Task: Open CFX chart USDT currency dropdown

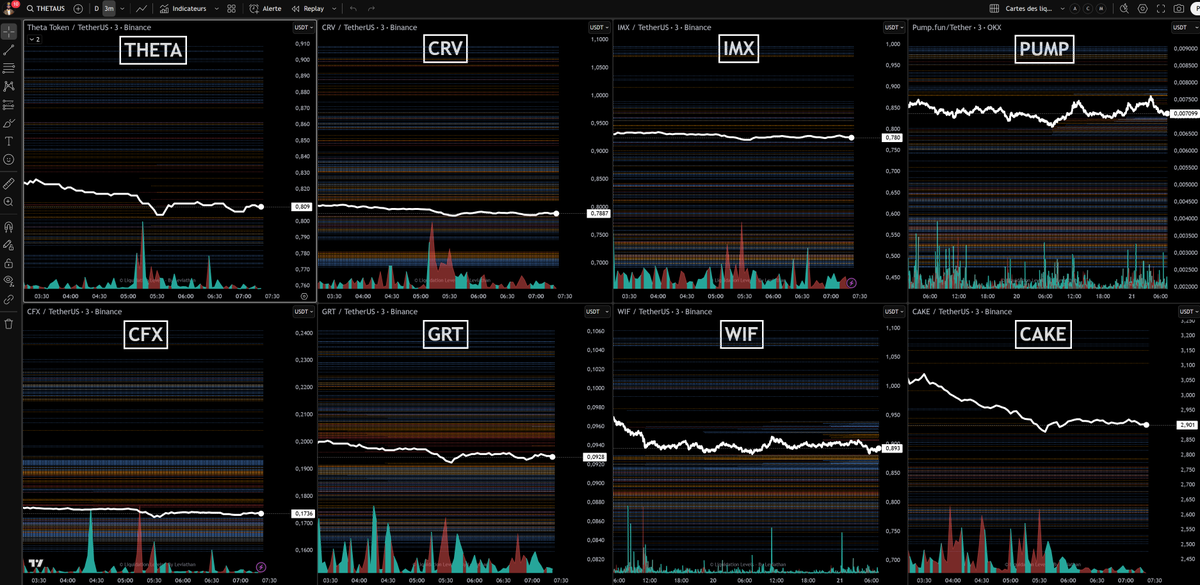Action: (303, 312)
